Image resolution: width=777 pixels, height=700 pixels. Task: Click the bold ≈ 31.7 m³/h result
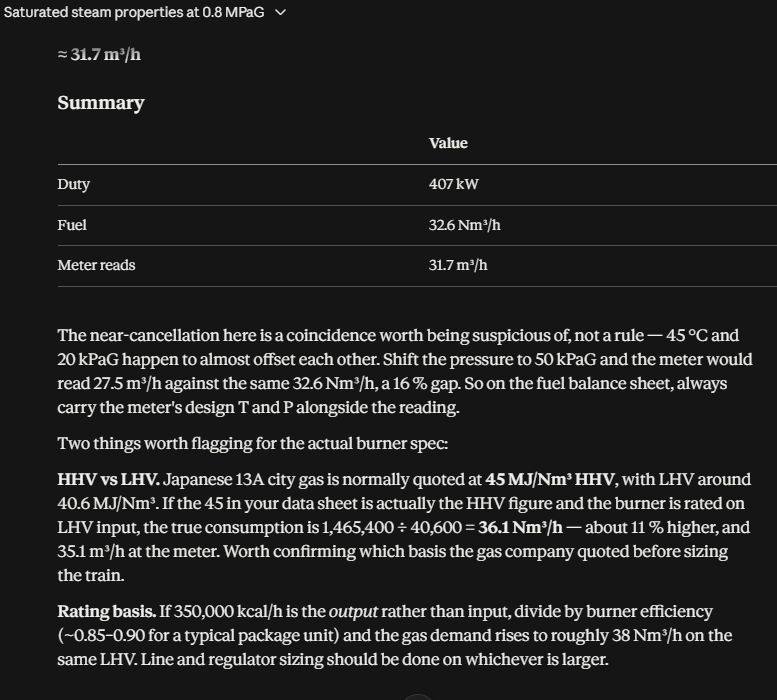99,54
